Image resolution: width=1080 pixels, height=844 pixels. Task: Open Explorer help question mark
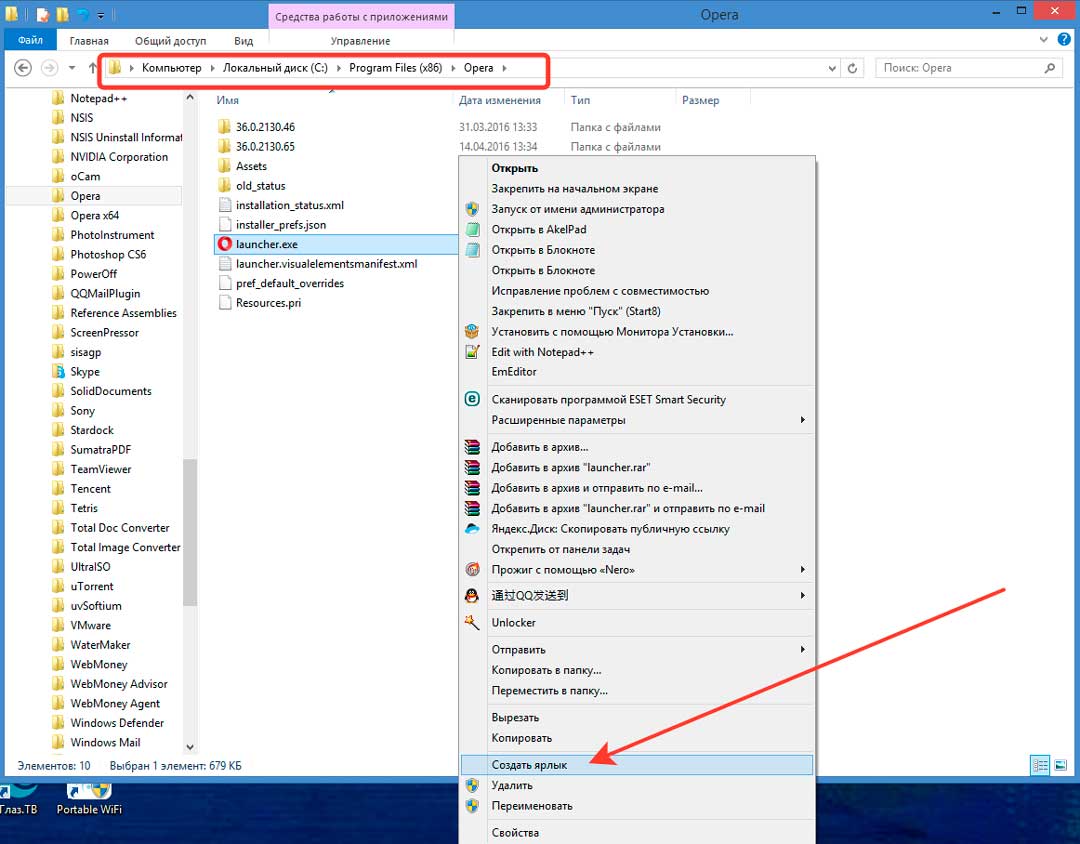click(x=1064, y=40)
